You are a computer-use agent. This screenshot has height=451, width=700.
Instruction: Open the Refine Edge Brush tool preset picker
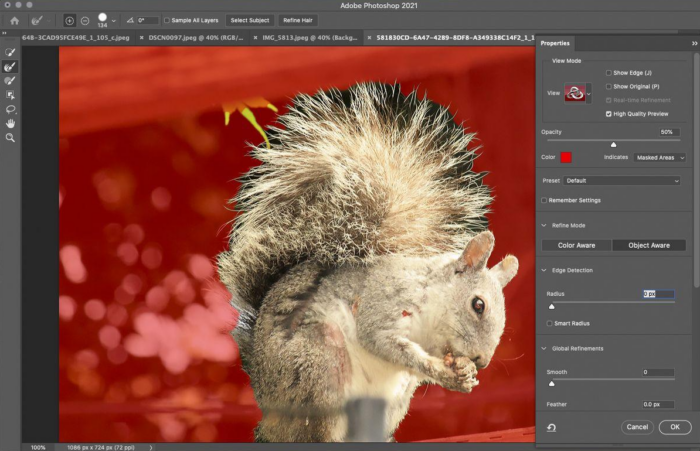coord(41,21)
